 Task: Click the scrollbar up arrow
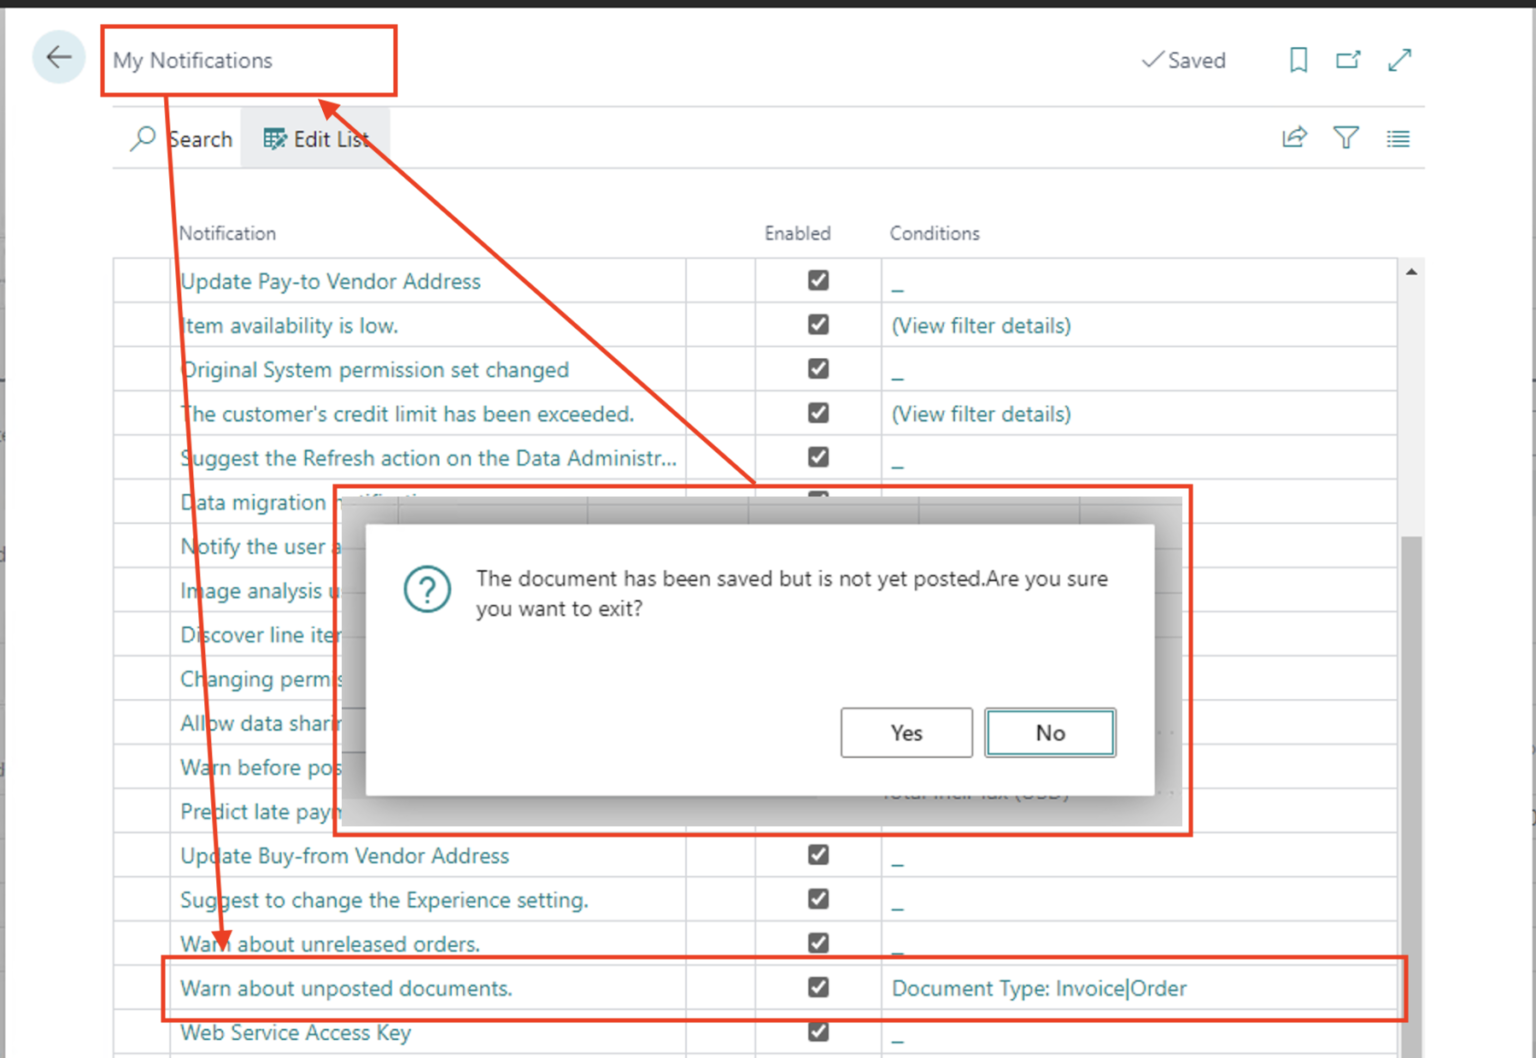click(x=1411, y=269)
